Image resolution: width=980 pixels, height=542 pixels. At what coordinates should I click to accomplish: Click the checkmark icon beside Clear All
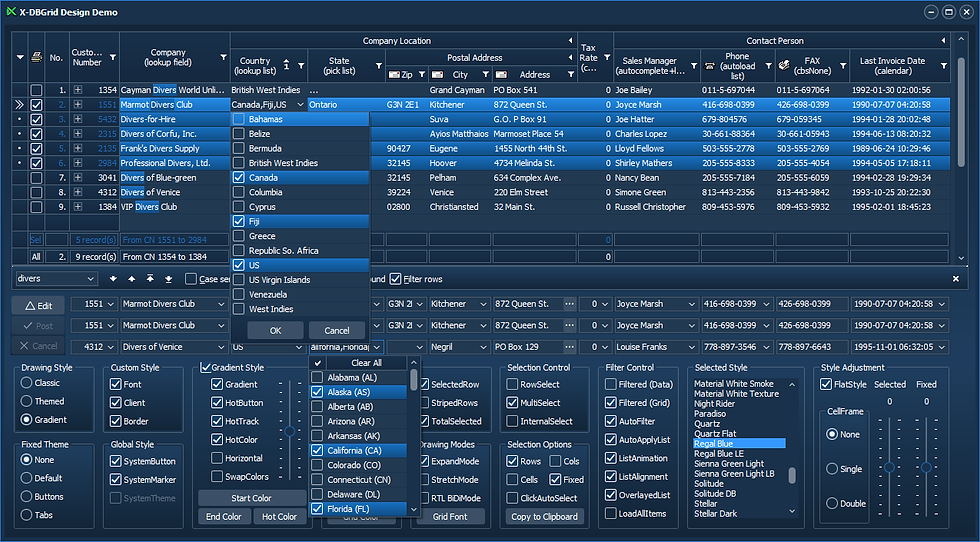pos(318,363)
